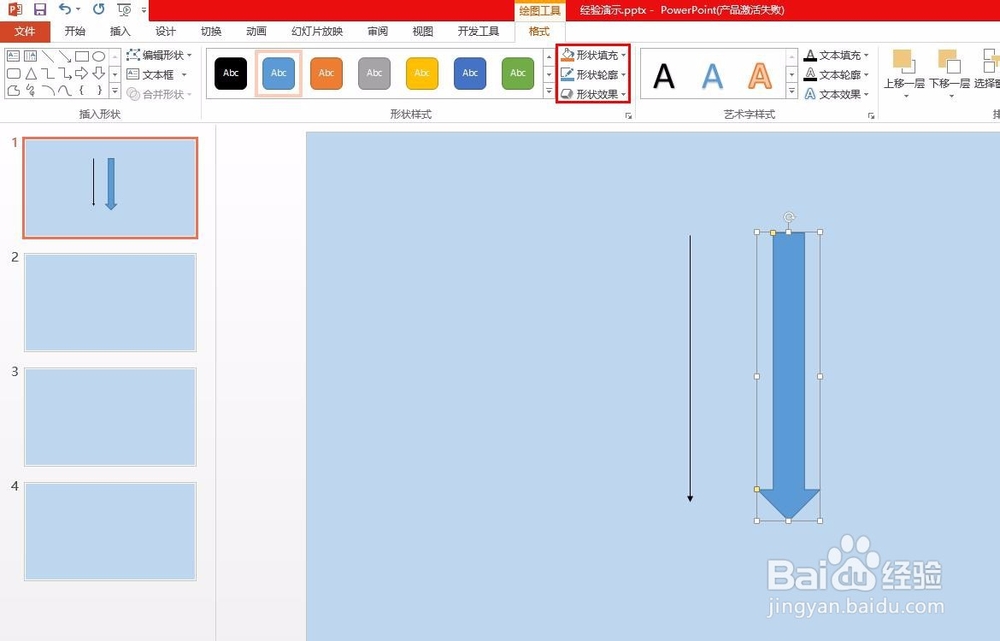
Task: Switch to the 插入 tab
Action: pyautogui.click(x=120, y=31)
